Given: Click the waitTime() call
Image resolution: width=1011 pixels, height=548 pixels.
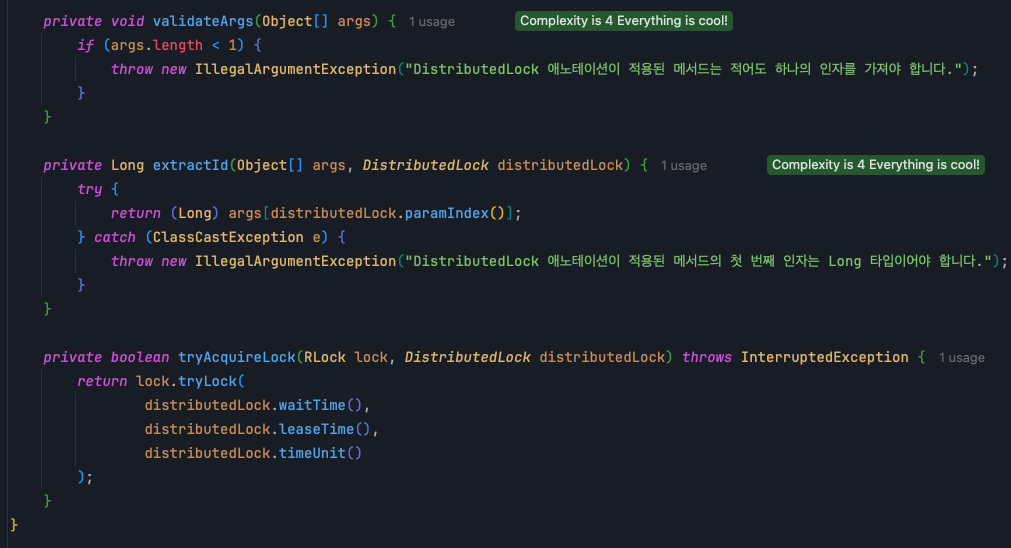Looking at the screenshot, I should tap(320, 406).
